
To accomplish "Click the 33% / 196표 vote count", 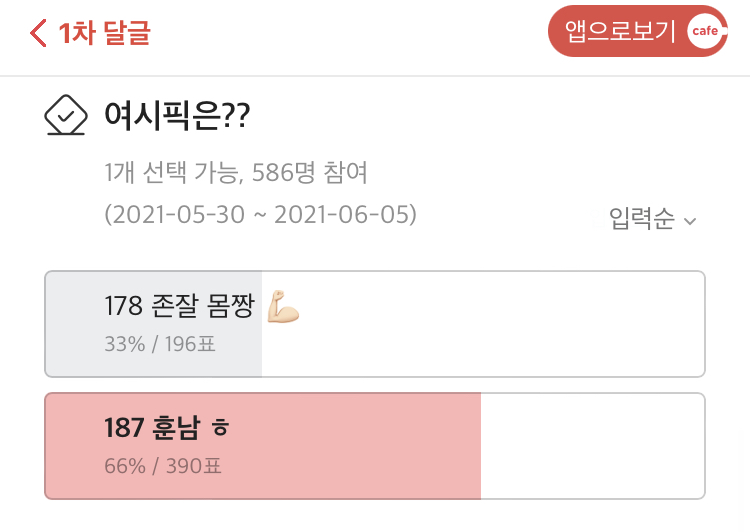I will tap(159, 345).
